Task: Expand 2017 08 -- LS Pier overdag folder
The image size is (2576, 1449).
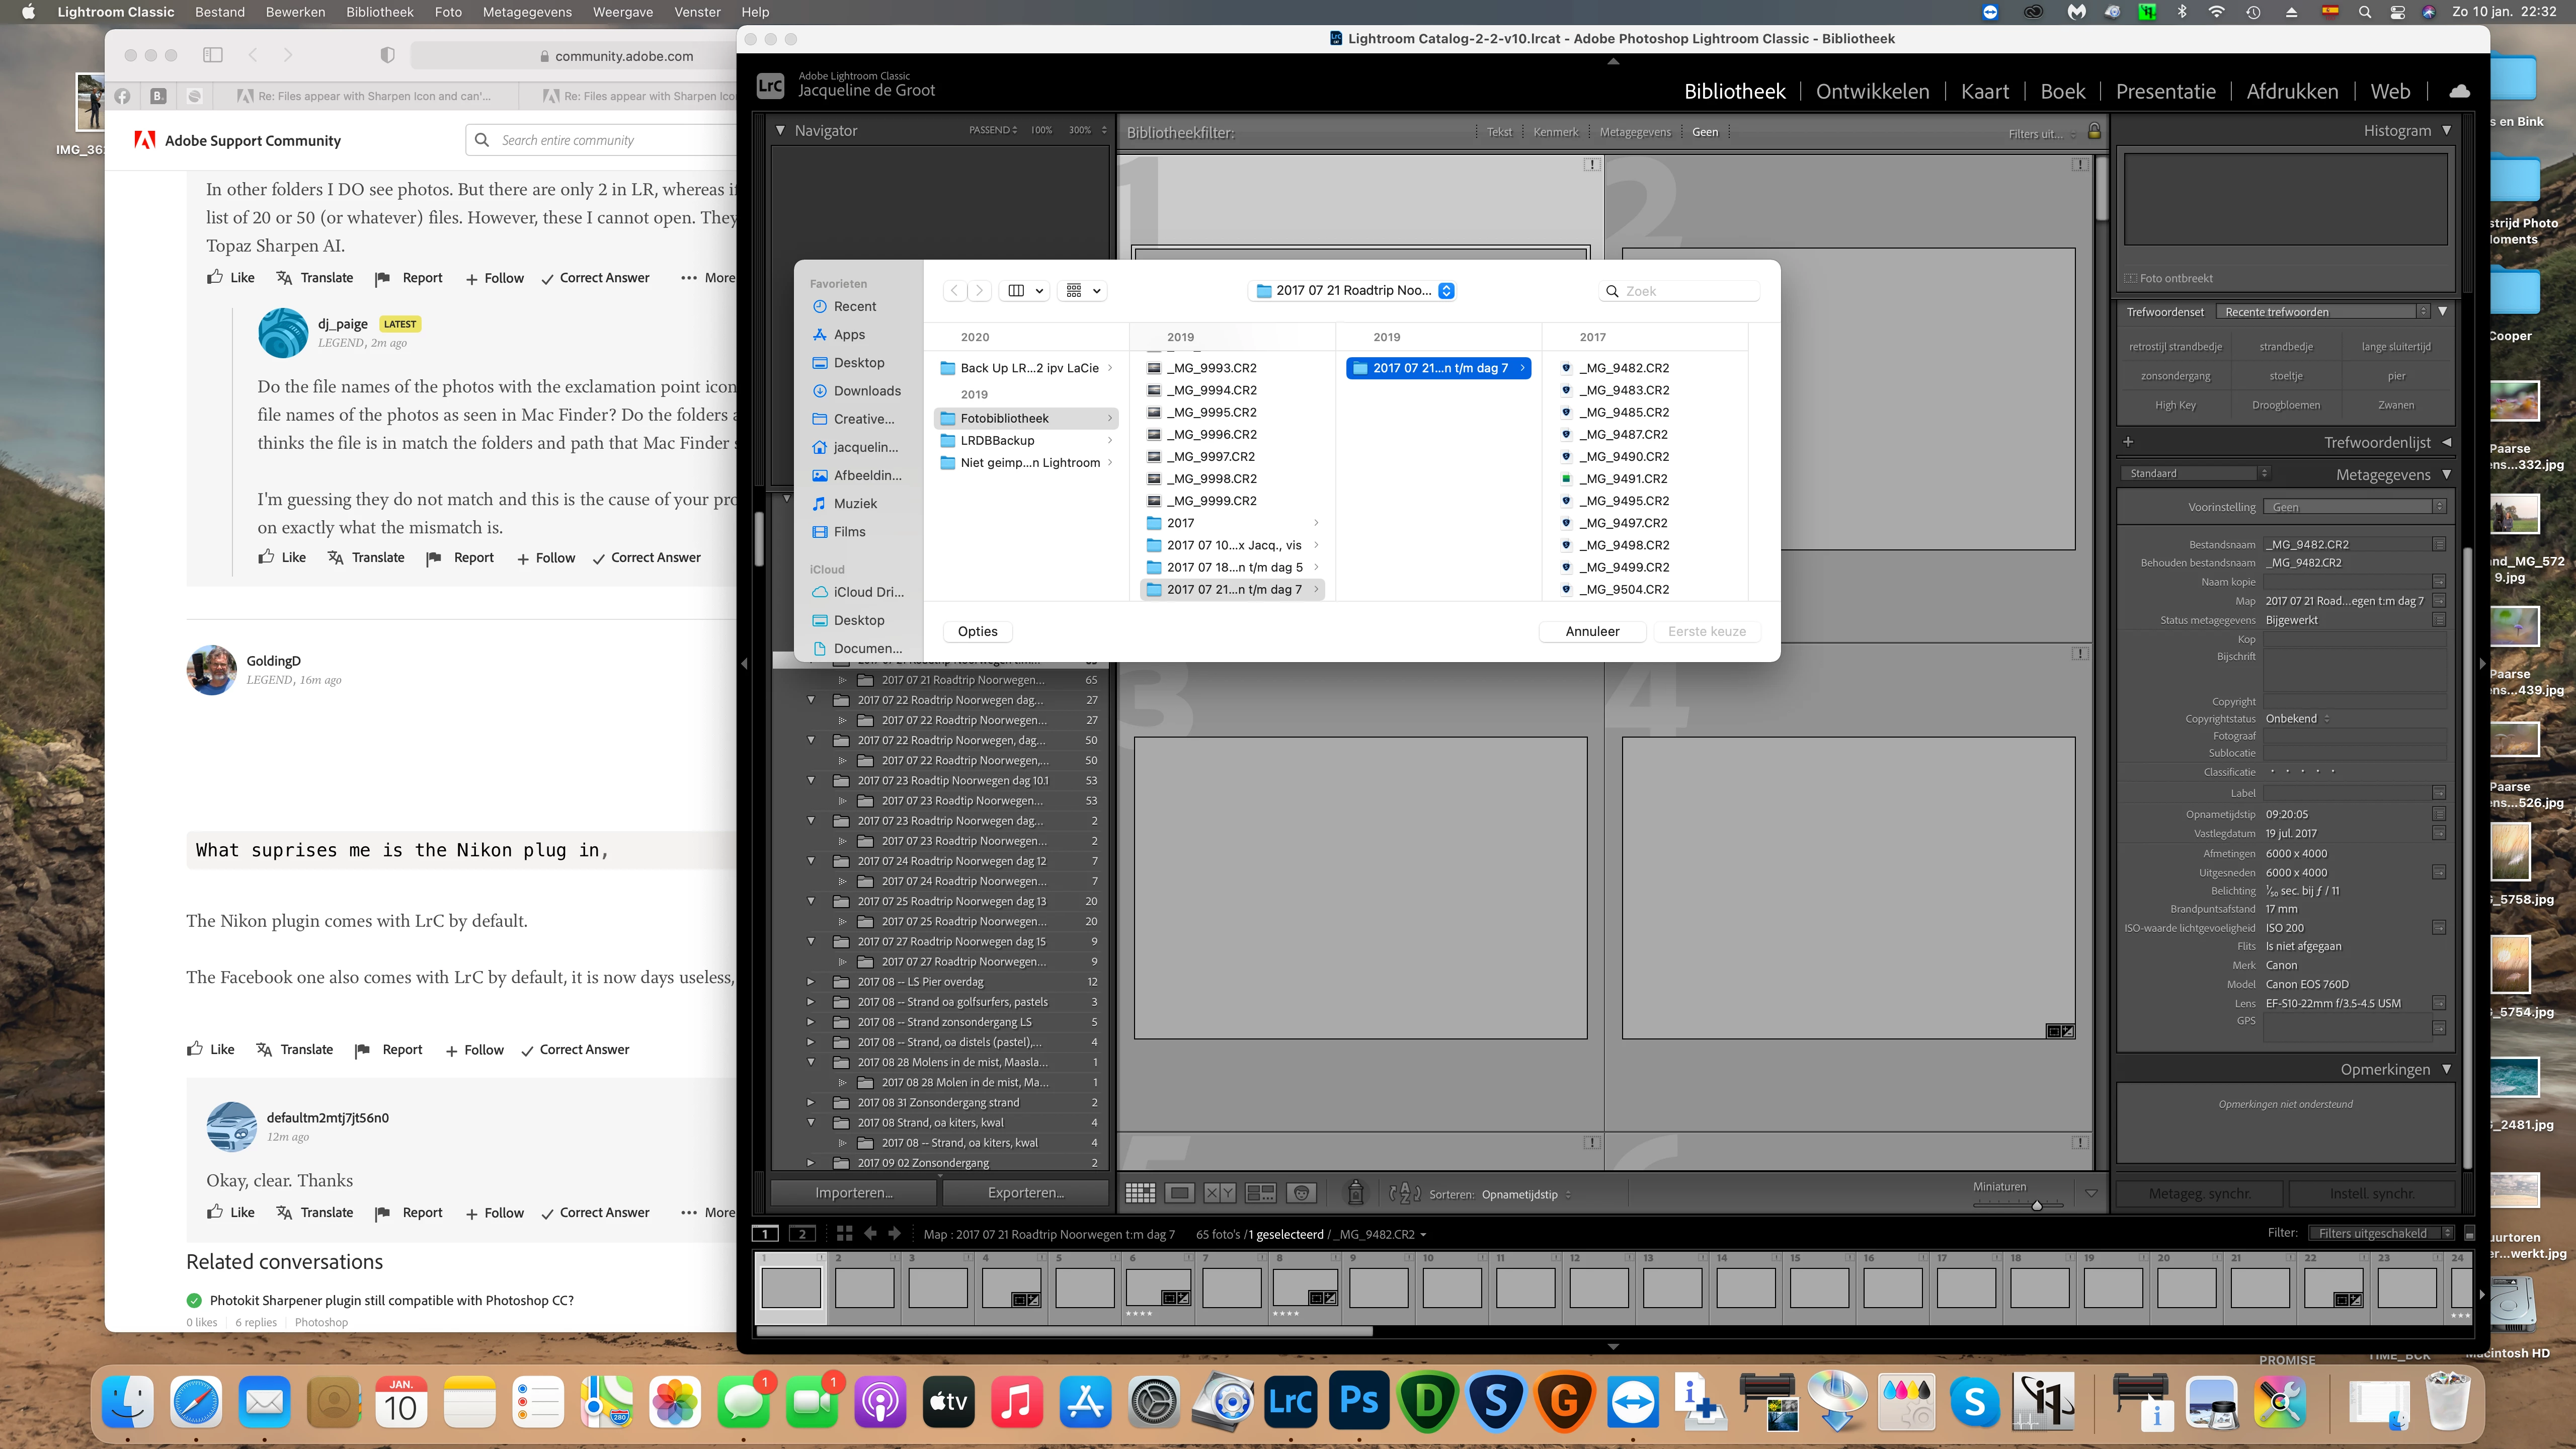Action: click(810, 982)
